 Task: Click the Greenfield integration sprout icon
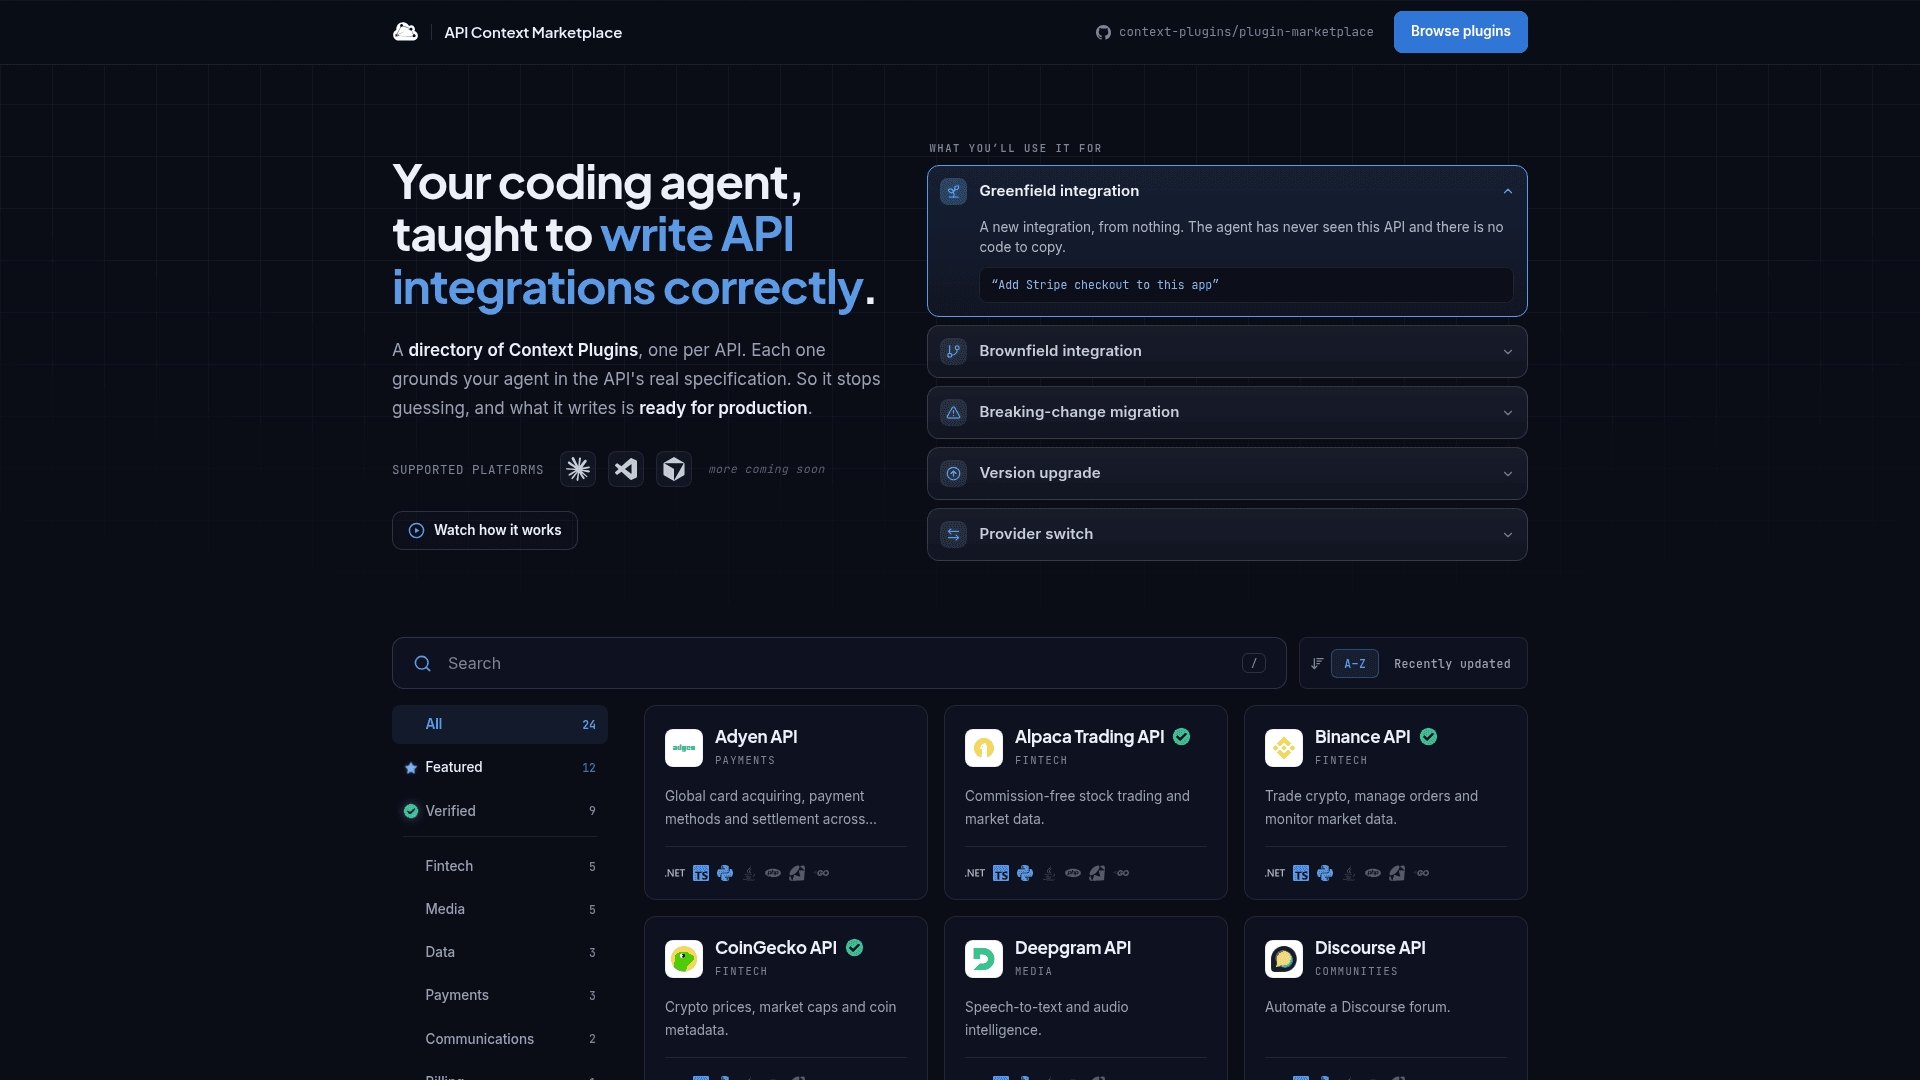click(x=954, y=191)
